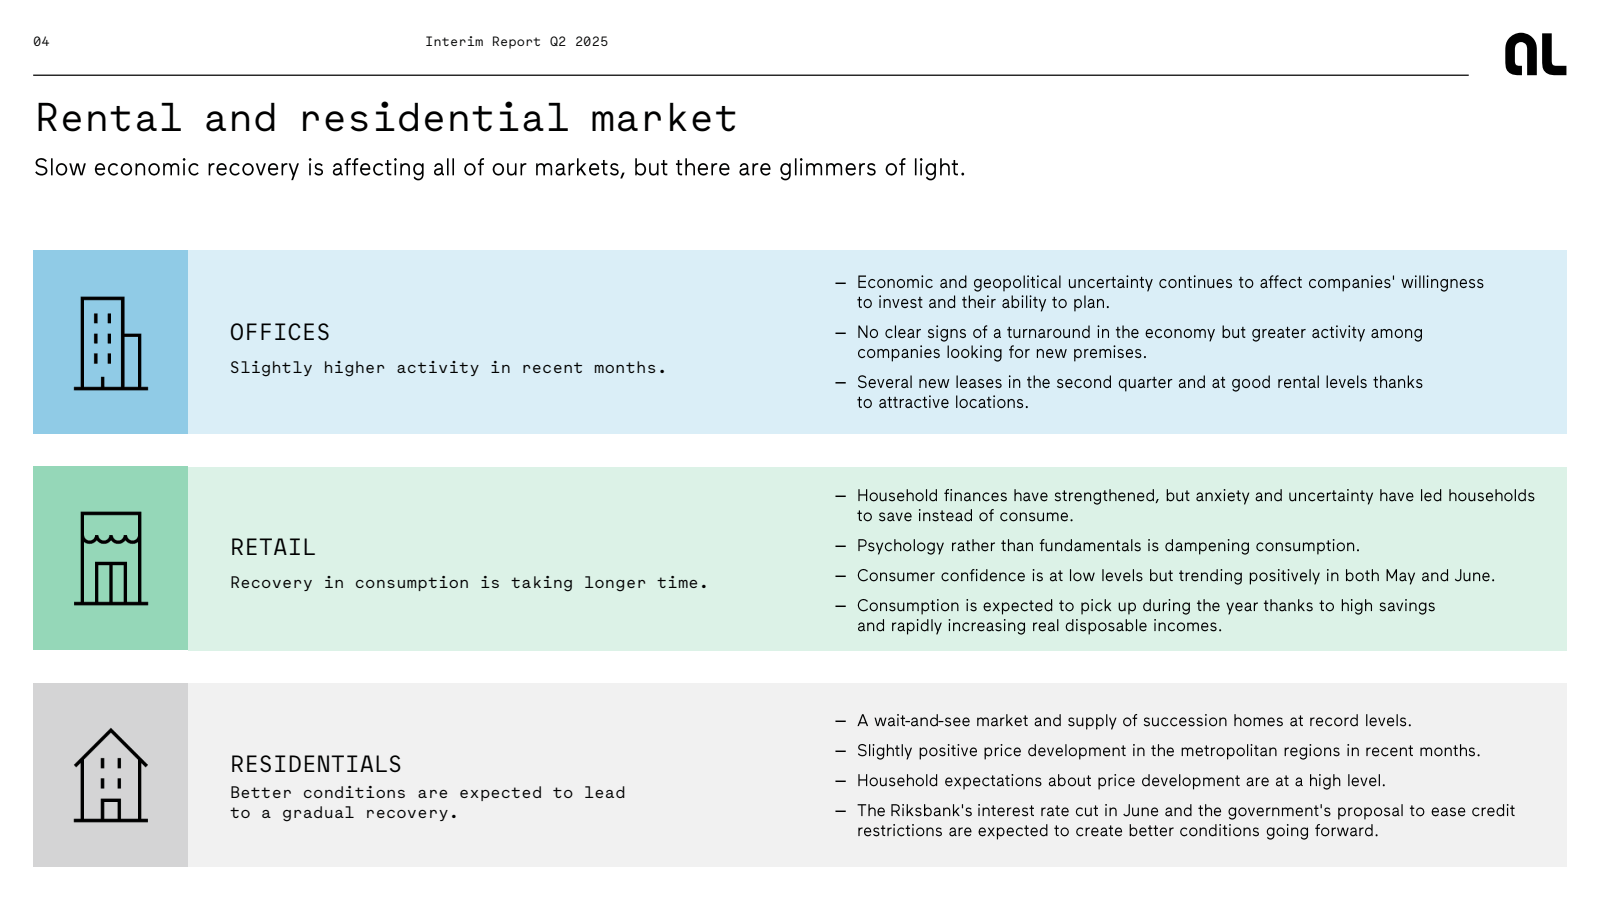Select the RESIDENTIALS heading
Image resolution: width=1600 pixels, height=900 pixels.
click(316, 764)
